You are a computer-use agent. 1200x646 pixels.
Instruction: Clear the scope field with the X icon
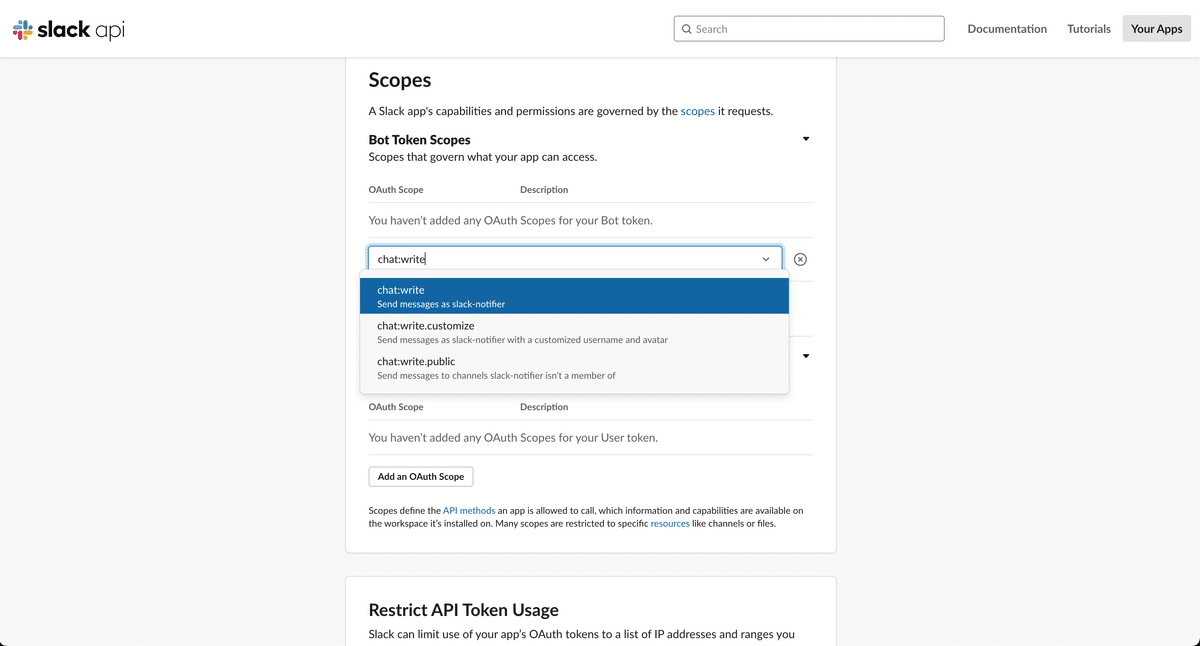800,259
